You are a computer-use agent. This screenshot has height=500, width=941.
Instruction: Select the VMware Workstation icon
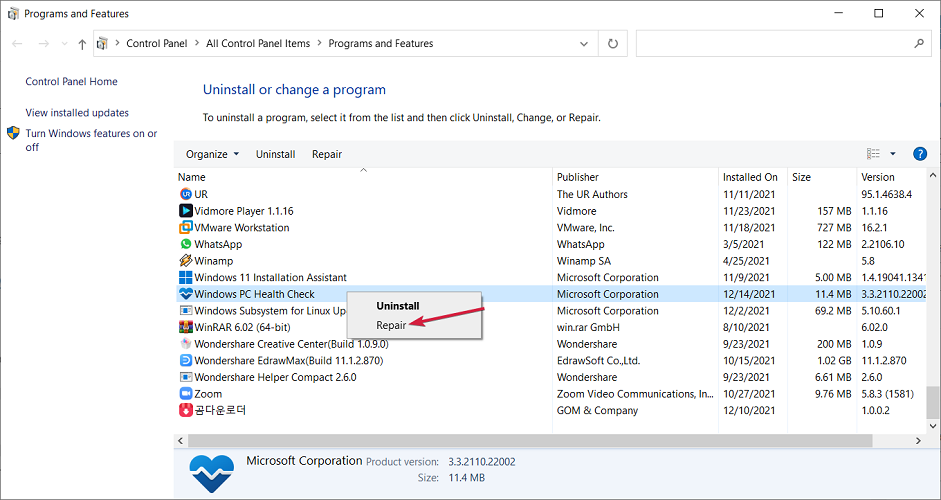pos(185,228)
